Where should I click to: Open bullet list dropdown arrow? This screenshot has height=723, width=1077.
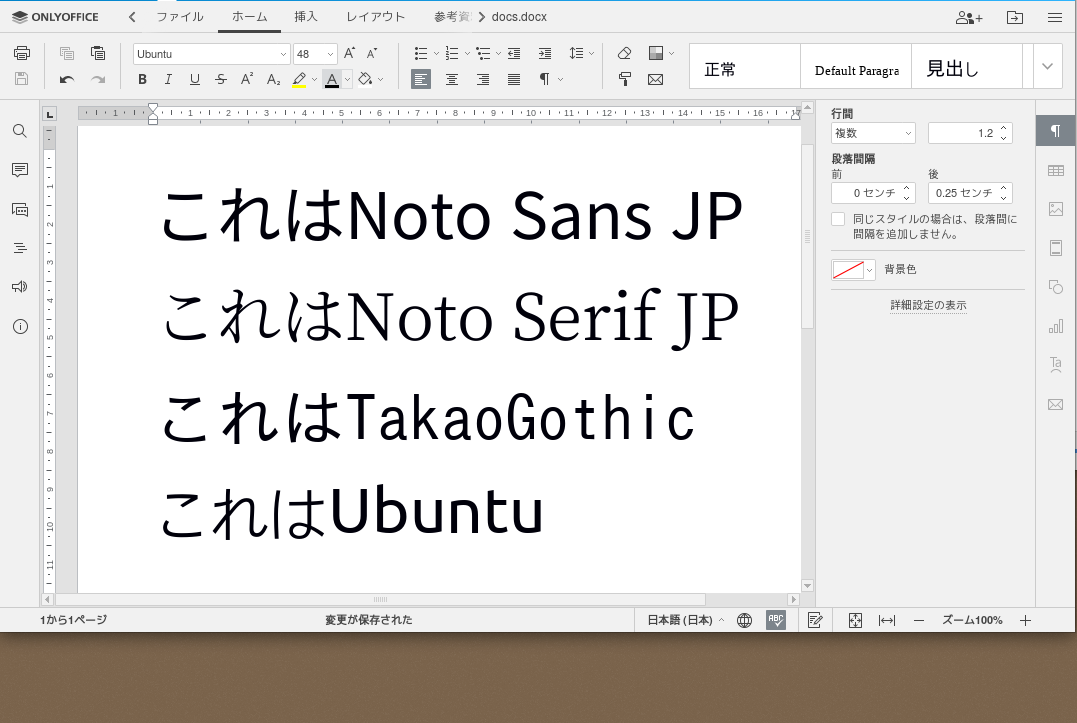click(x=436, y=53)
